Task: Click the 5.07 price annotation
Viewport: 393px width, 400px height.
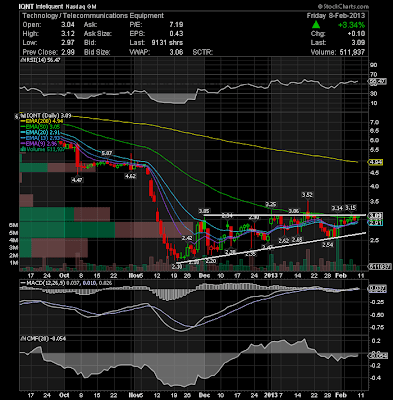Action: [106, 153]
